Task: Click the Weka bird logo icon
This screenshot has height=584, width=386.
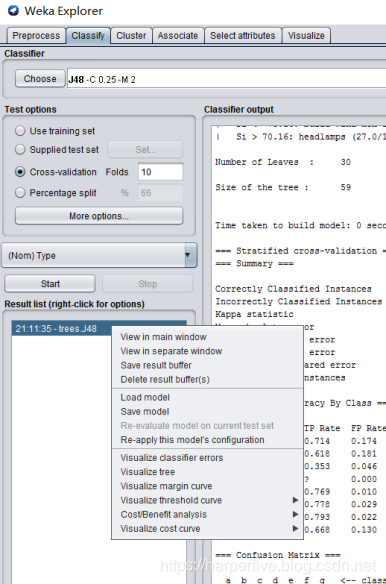Action: tap(13, 11)
